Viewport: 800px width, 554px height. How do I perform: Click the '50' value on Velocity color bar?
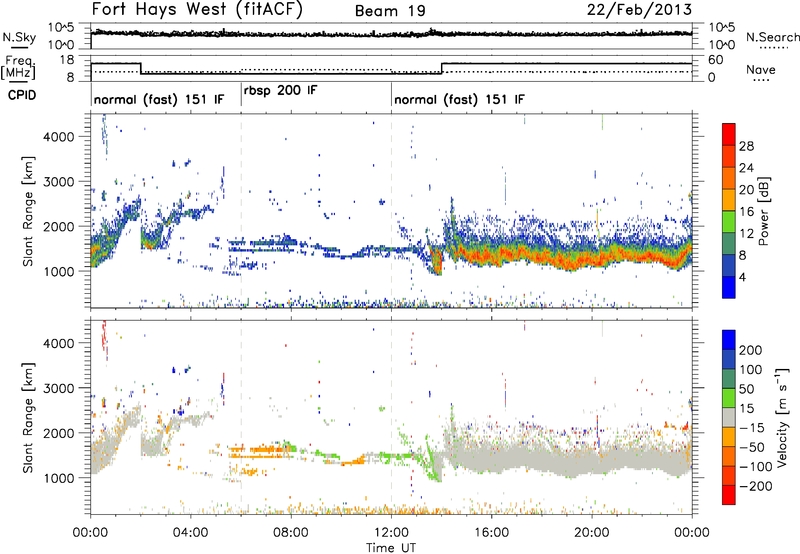click(x=746, y=389)
